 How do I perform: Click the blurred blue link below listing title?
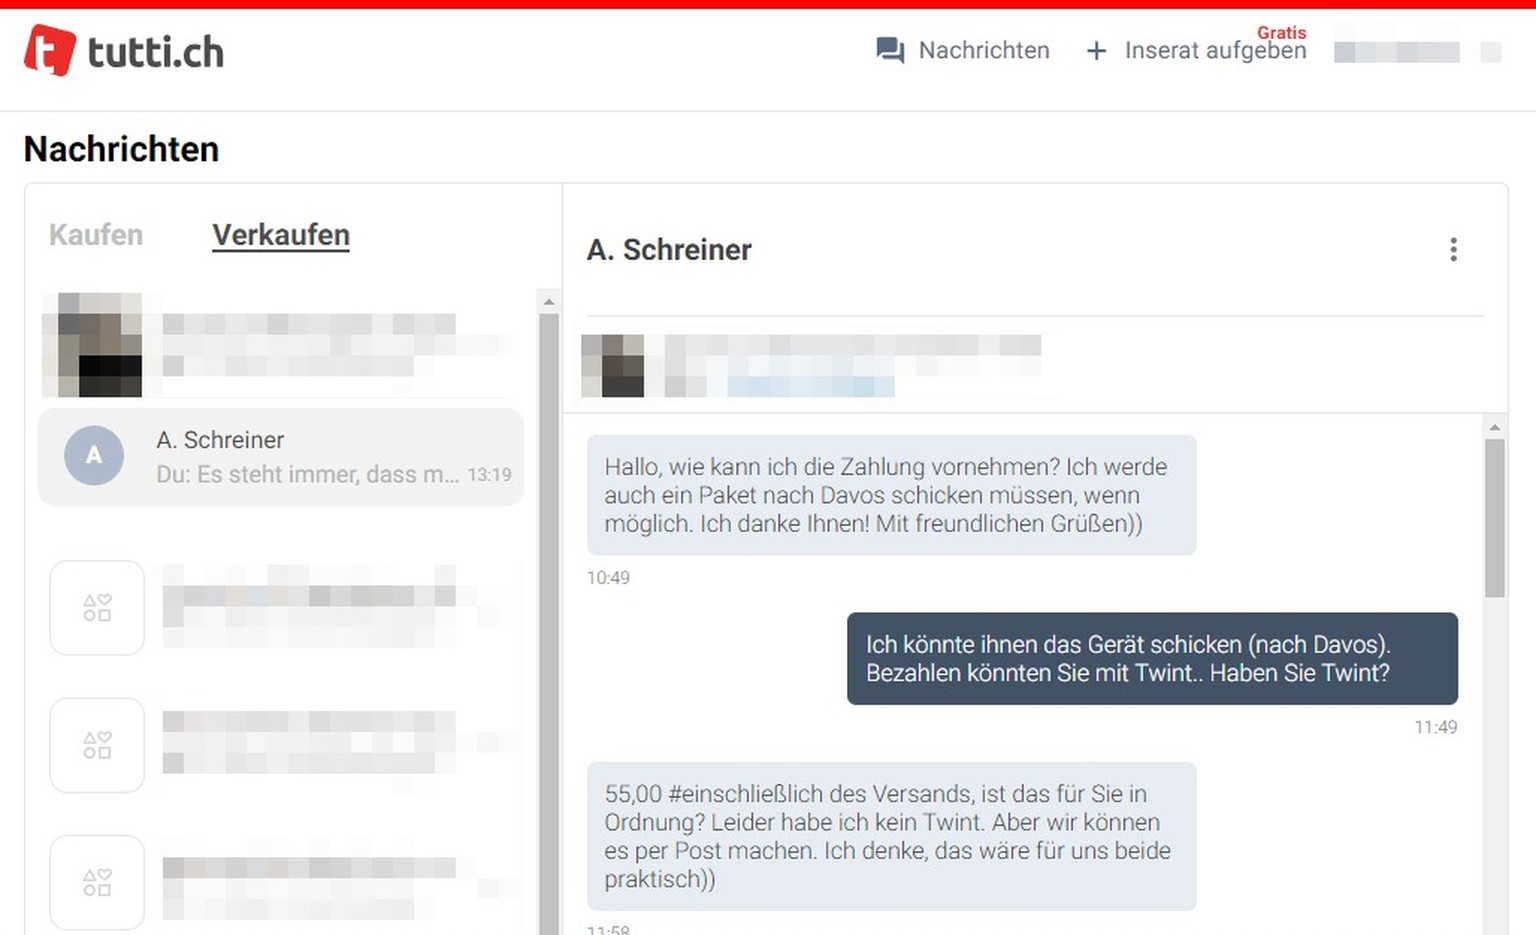click(x=810, y=387)
